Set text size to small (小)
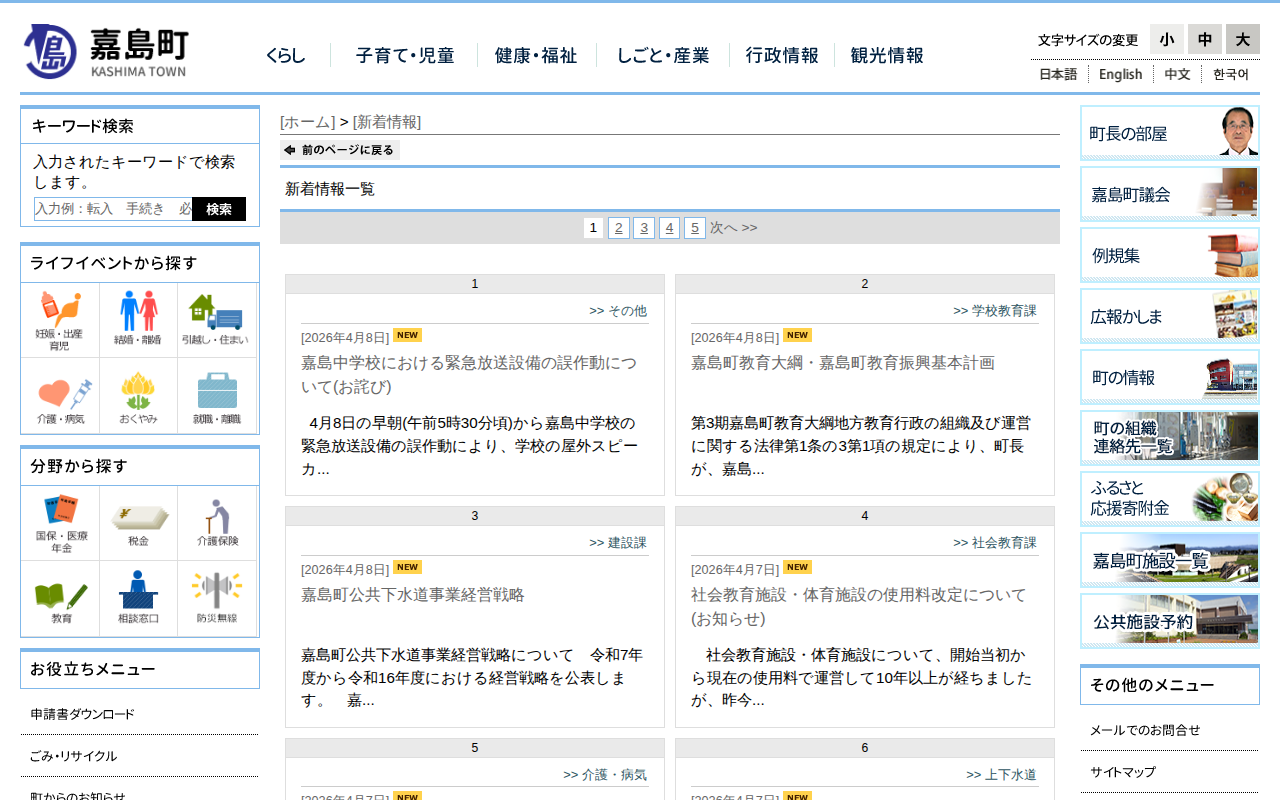Image resolution: width=1280 pixels, height=800 pixels. 1166,39
